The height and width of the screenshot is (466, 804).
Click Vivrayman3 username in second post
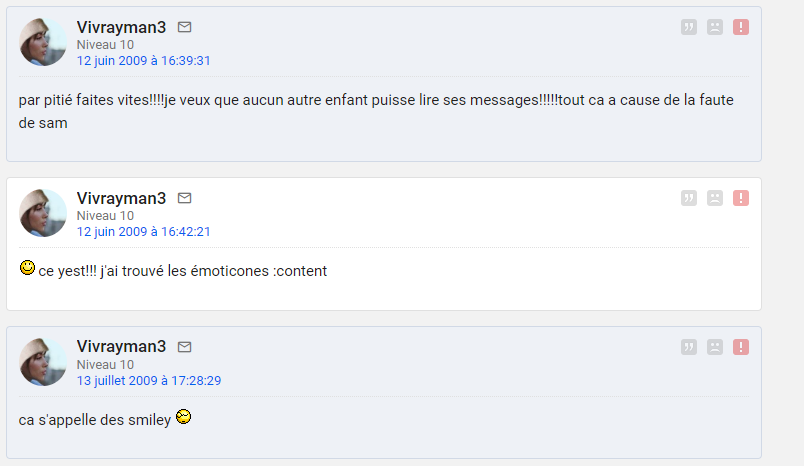121,198
